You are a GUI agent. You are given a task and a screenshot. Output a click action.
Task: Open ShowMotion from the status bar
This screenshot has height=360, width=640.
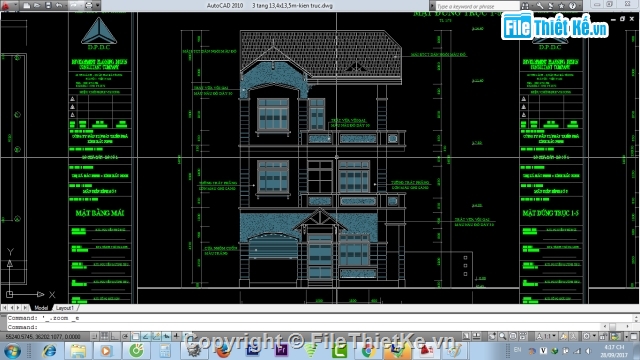click(x=523, y=336)
